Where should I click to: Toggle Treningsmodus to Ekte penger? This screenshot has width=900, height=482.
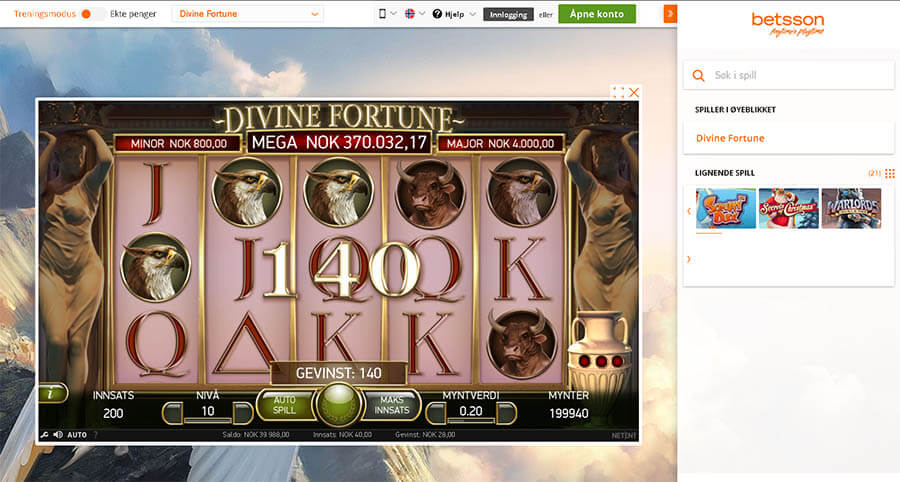(92, 14)
